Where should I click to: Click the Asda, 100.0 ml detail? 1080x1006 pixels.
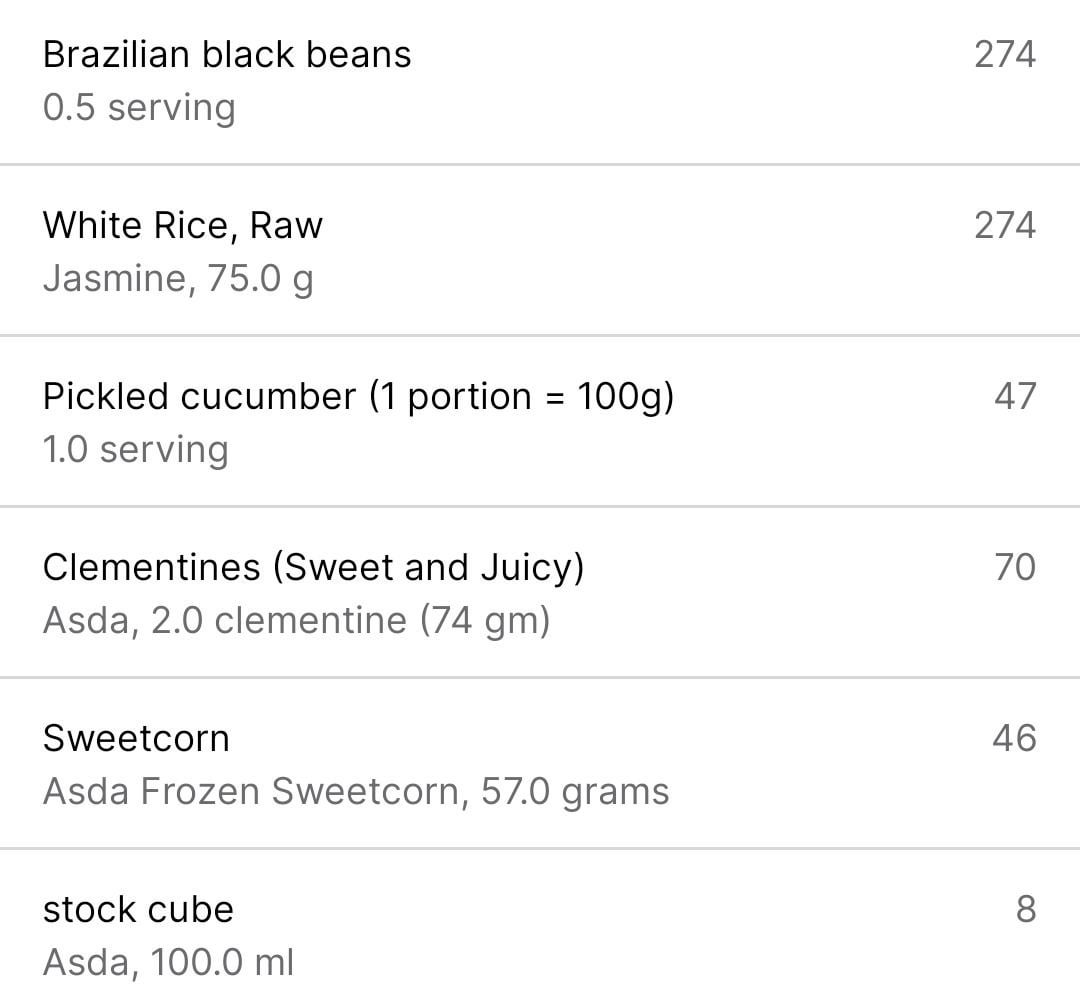(169, 962)
